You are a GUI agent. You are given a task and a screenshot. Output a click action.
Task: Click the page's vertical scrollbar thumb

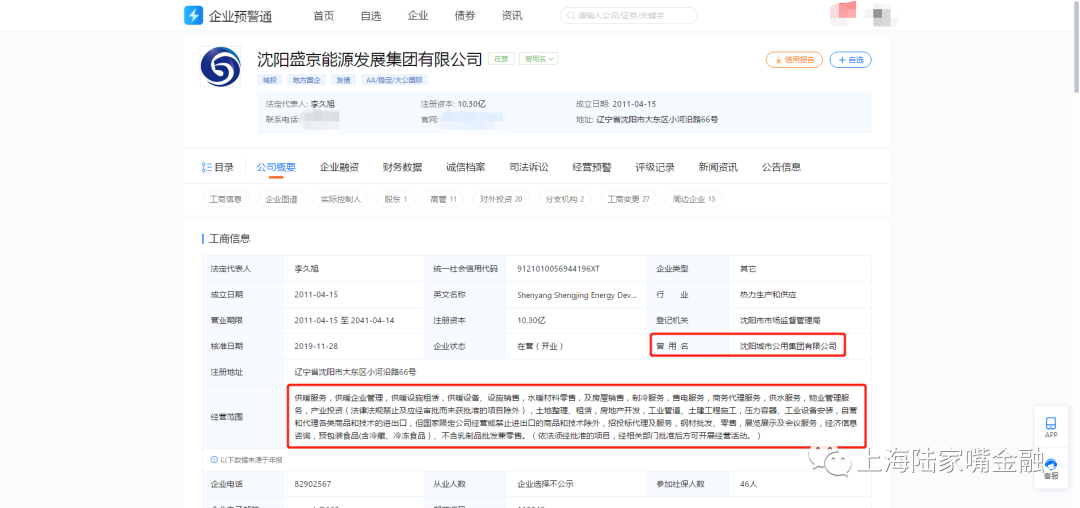click(x=1075, y=47)
